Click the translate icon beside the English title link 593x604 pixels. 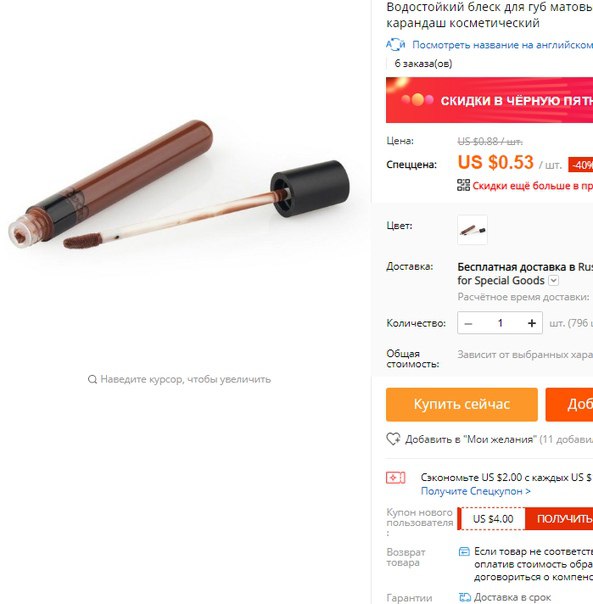[x=395, y=45]
